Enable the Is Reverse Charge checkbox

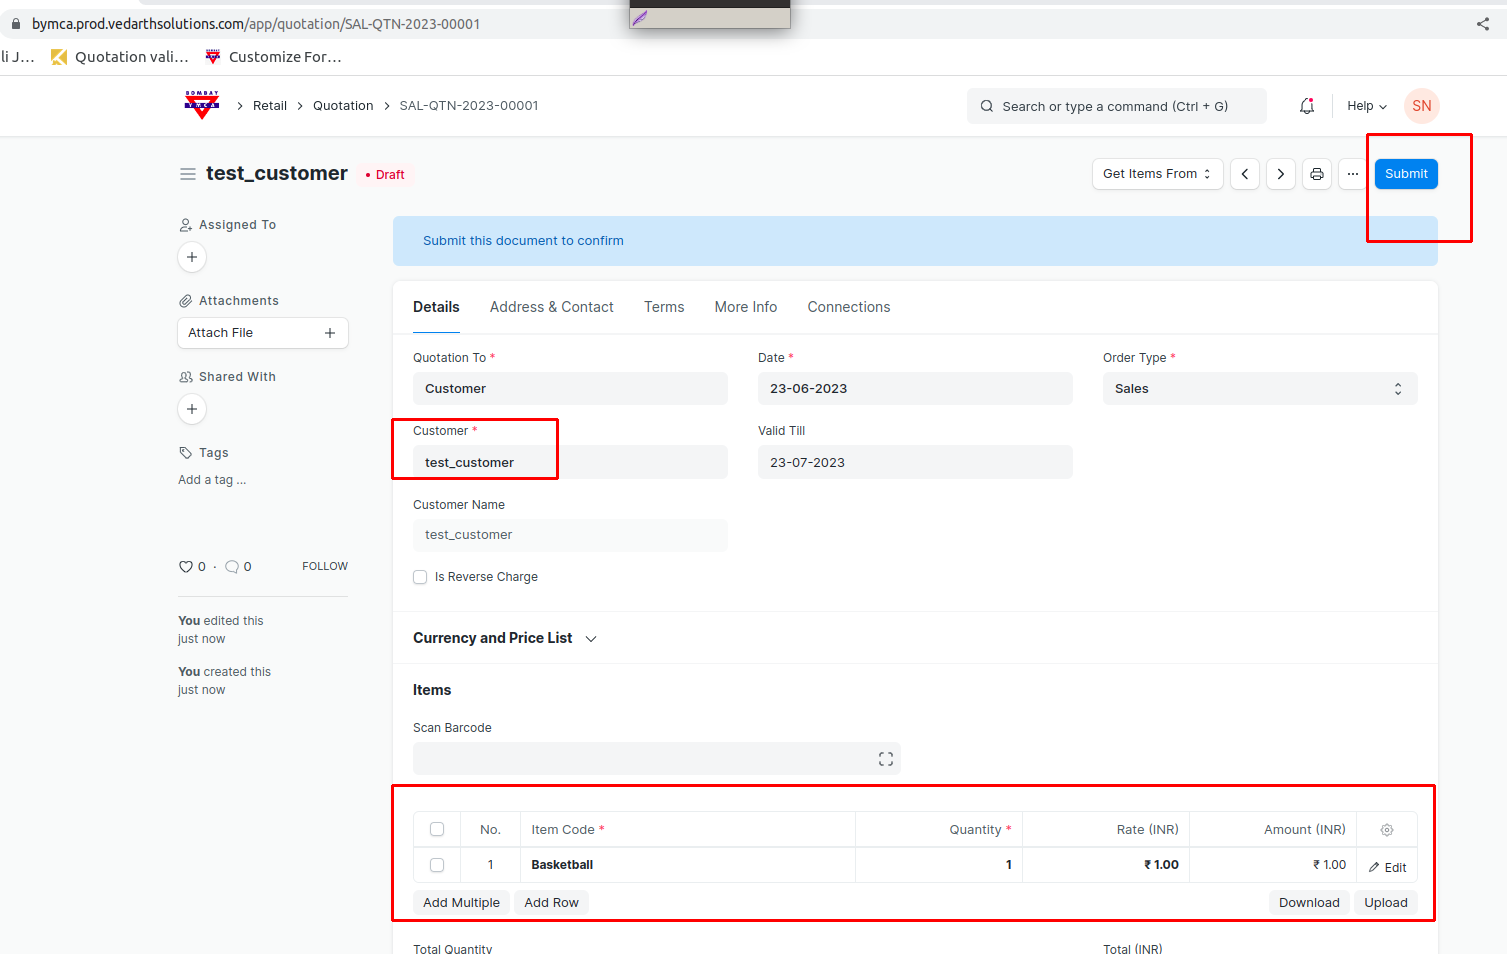coord(420,577)
